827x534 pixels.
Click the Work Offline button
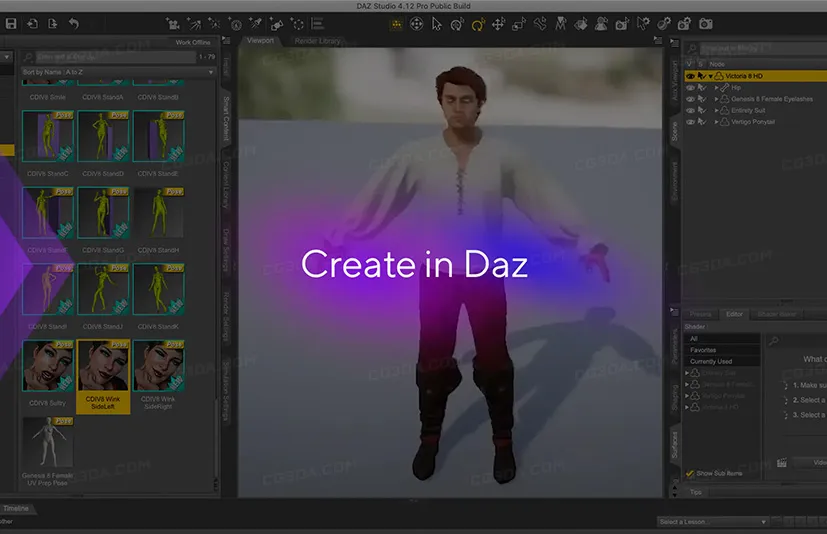pos(192,43)
